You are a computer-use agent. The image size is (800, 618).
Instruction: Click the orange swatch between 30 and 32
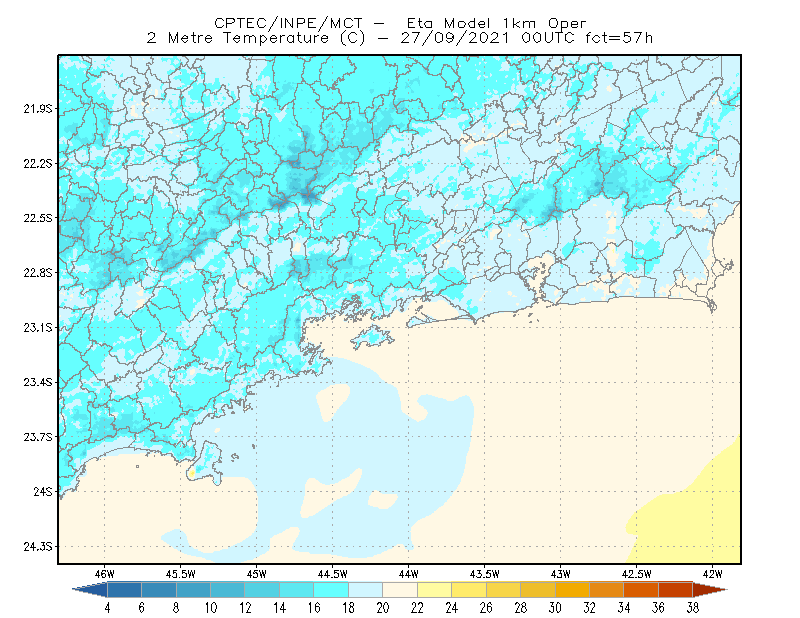point(572,589)
